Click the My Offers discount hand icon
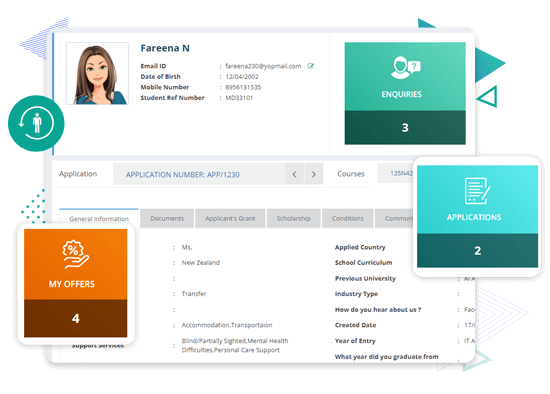550x394 pixels. pos(75,254)
